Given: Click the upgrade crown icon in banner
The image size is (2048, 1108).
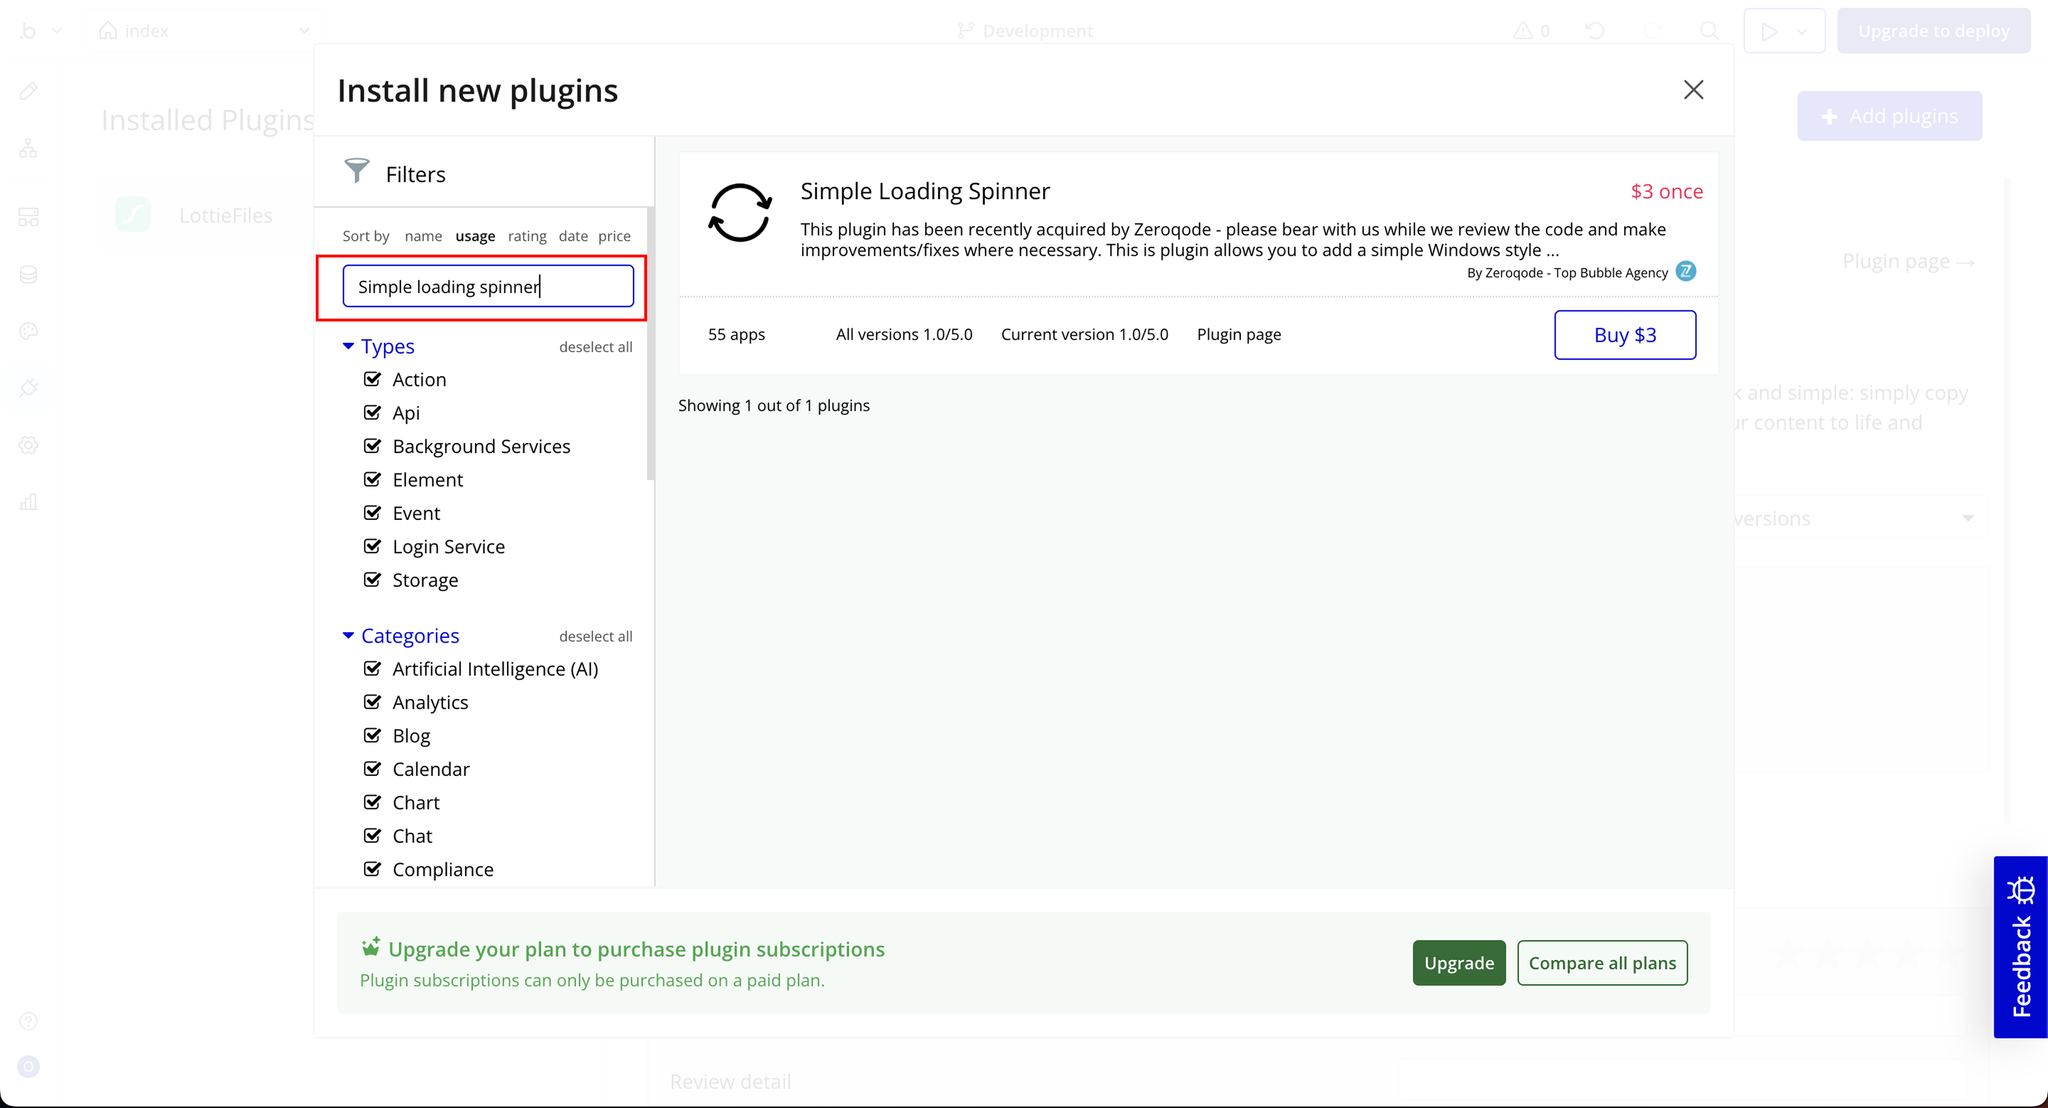Looking at the screenshot, I should pos(371,946).
